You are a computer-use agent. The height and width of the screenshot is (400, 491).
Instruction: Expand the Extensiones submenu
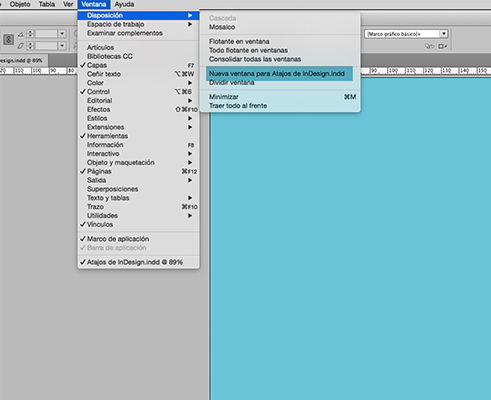point(138,127)
